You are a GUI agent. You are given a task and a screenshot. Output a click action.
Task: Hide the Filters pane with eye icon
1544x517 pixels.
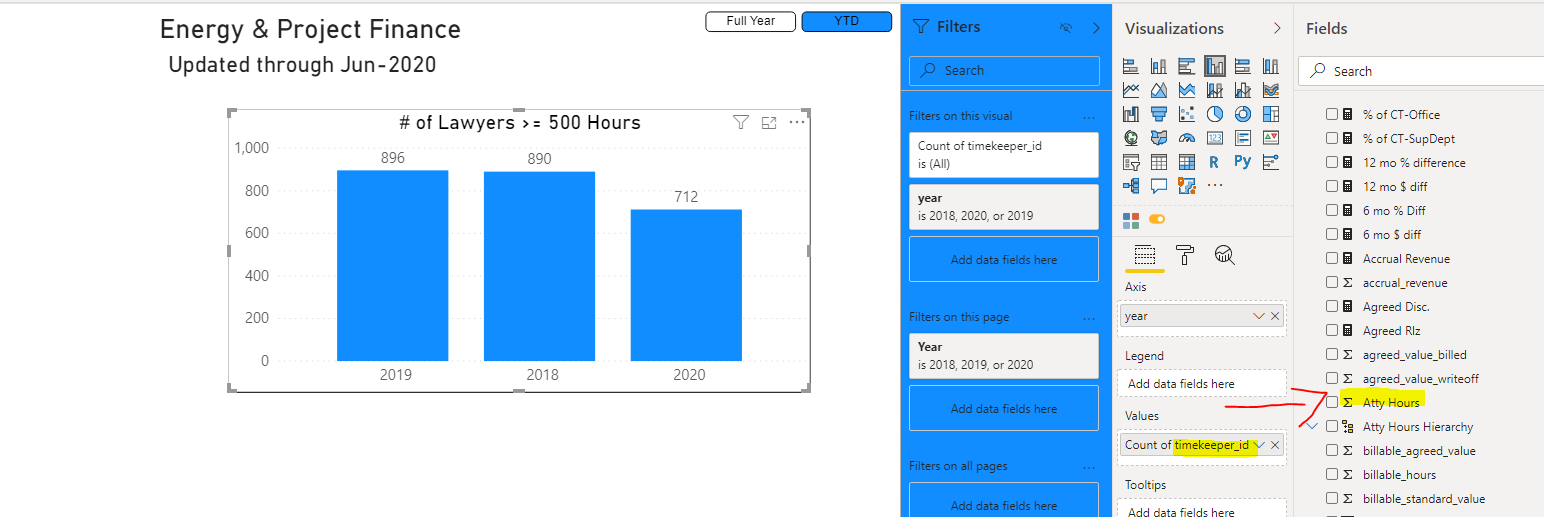coord(1066,28)
